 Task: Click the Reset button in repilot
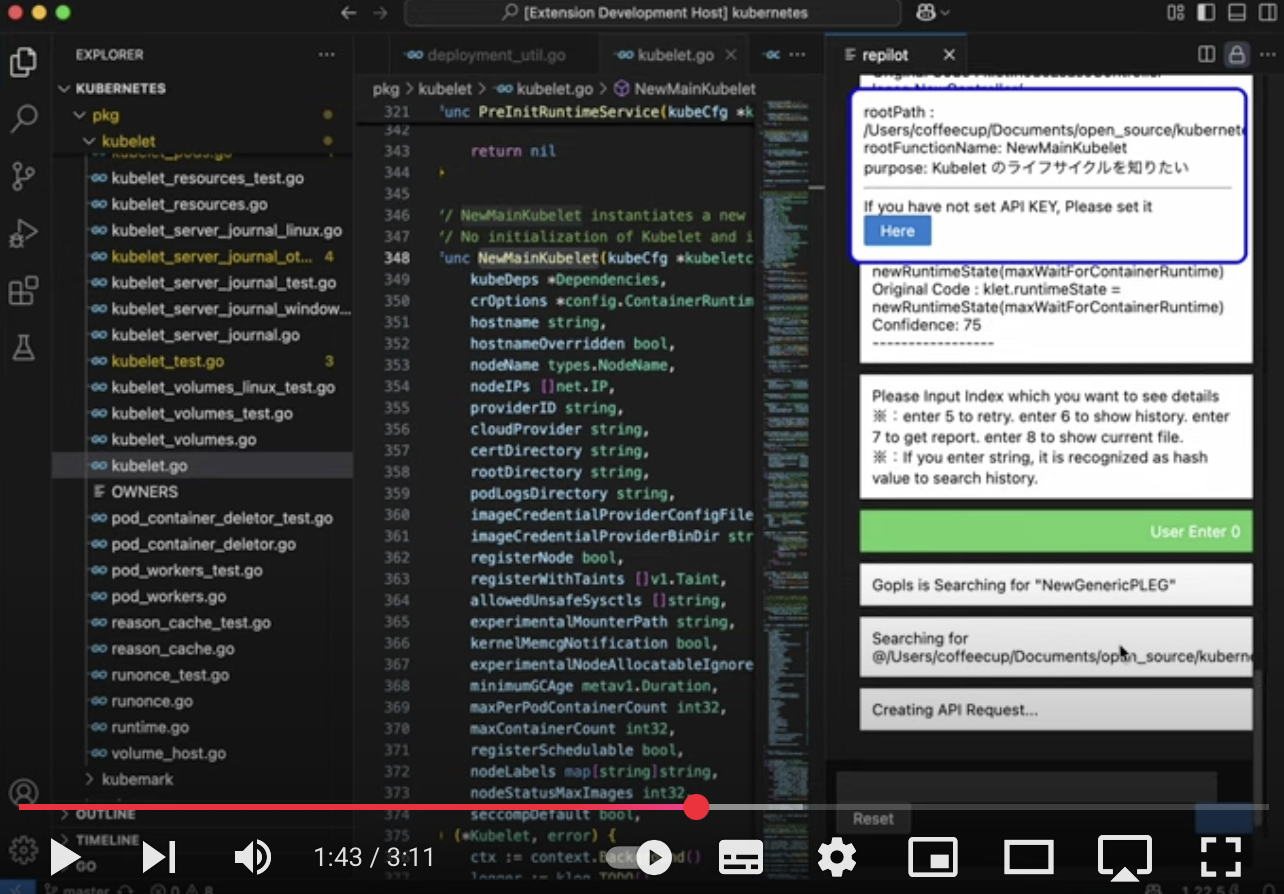873,819
